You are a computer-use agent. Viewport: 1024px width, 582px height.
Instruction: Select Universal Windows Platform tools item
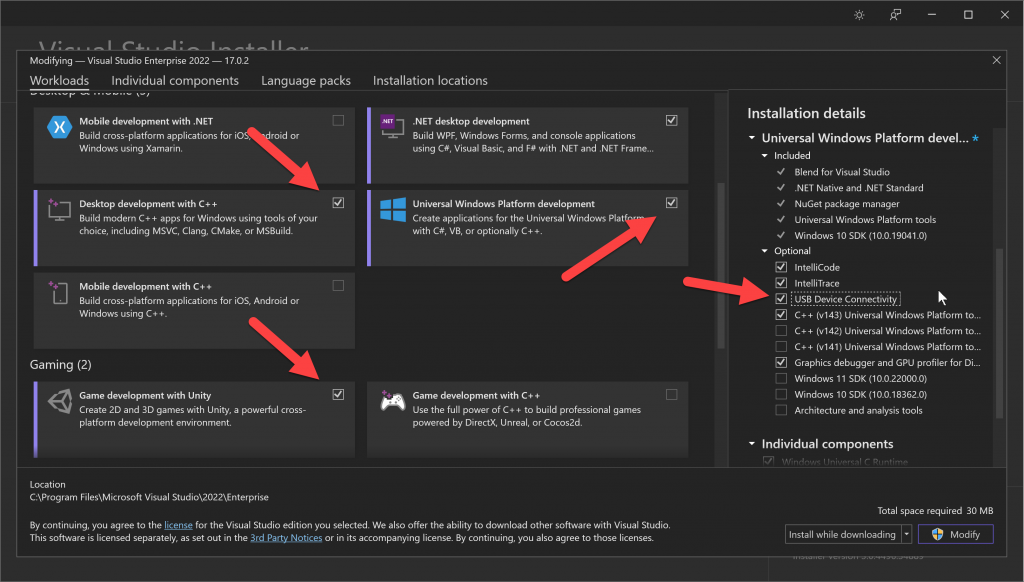point(865,219)
